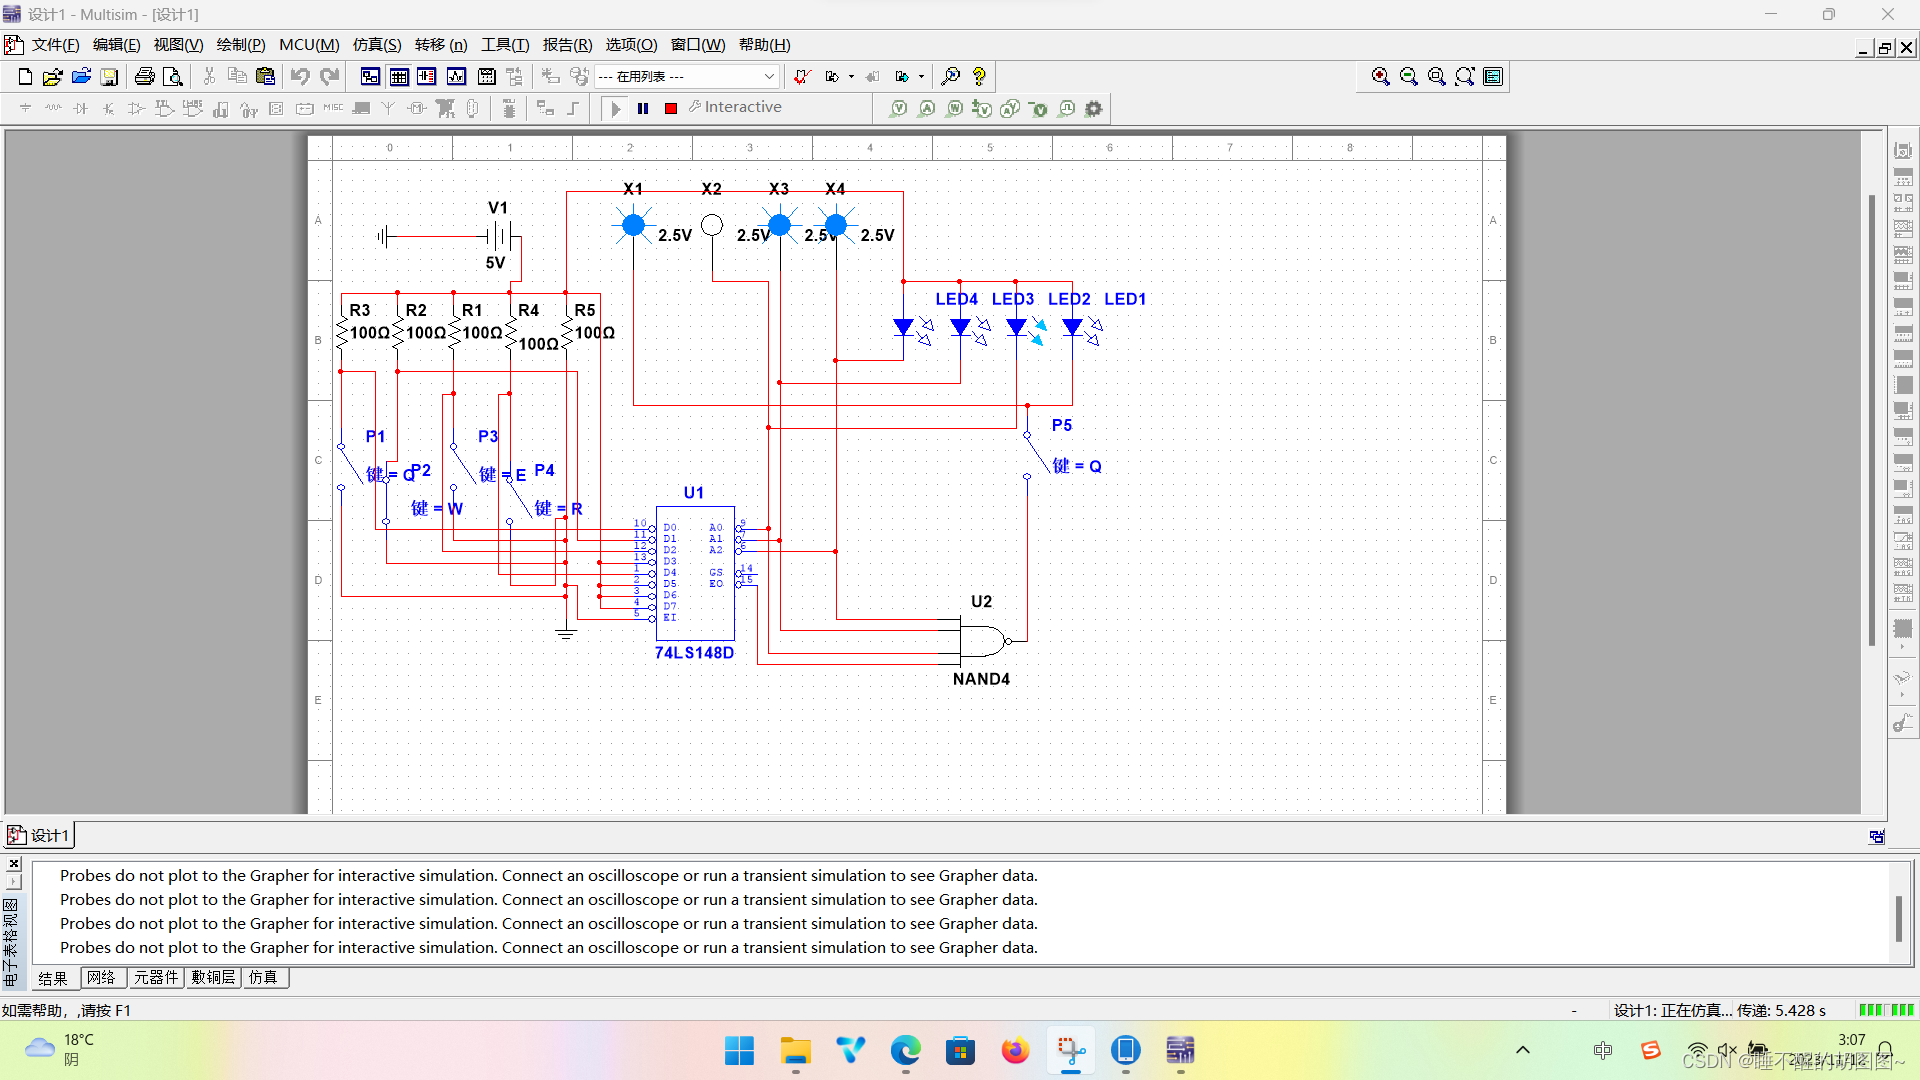Screen dimensions: 1920x1080
Task: Click the Interactive simulation settings label
Action: point(742,107)
